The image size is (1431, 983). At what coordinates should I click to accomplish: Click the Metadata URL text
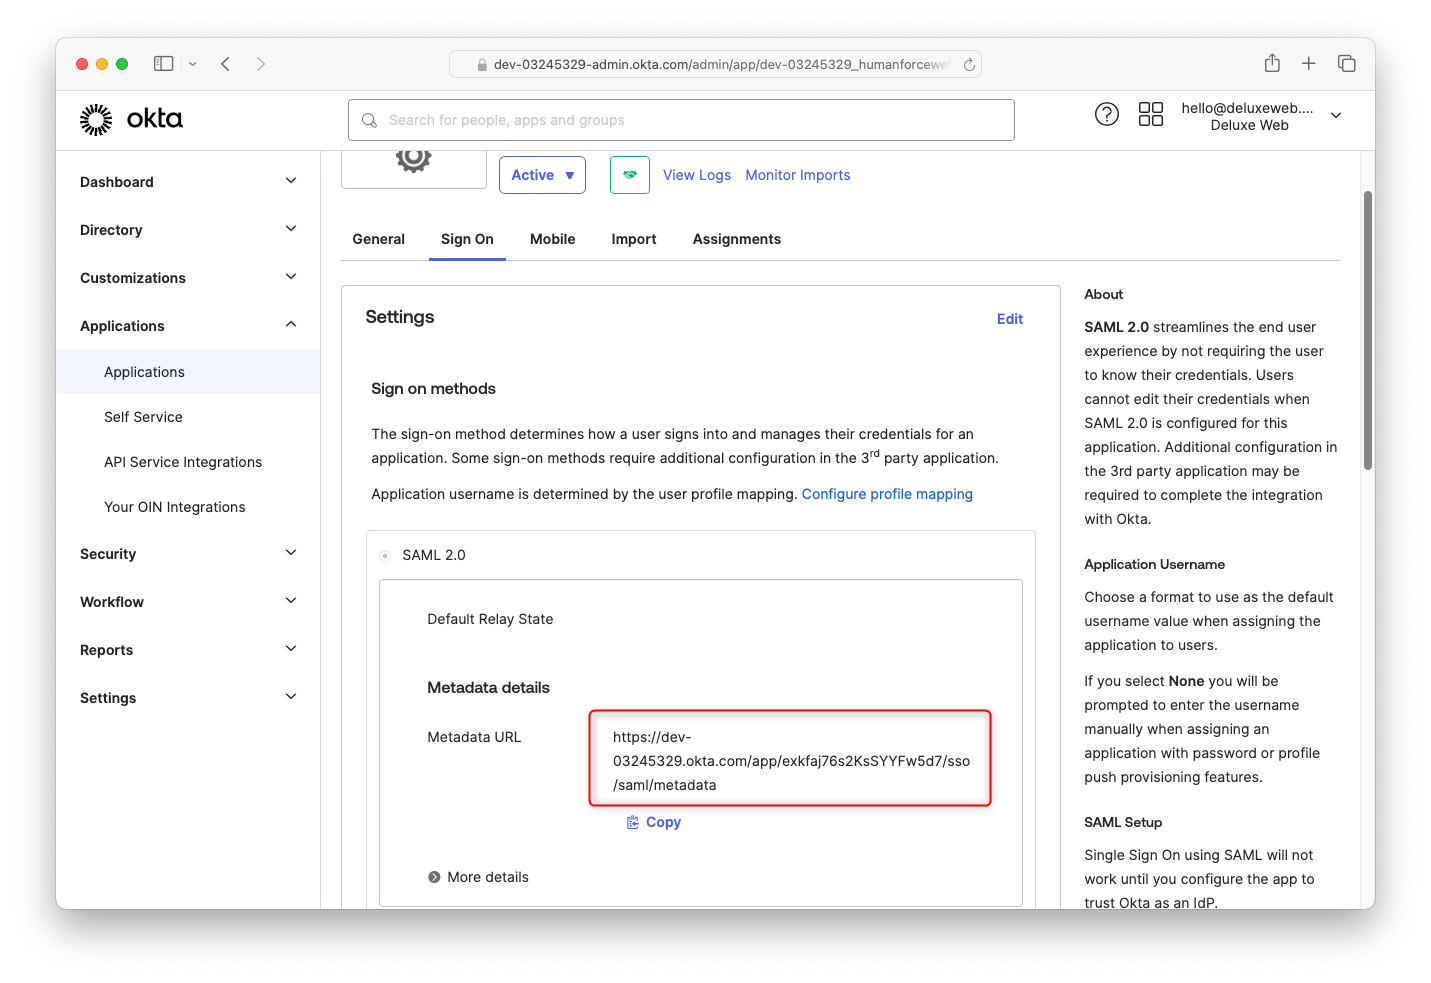click(x=792, y=761)
